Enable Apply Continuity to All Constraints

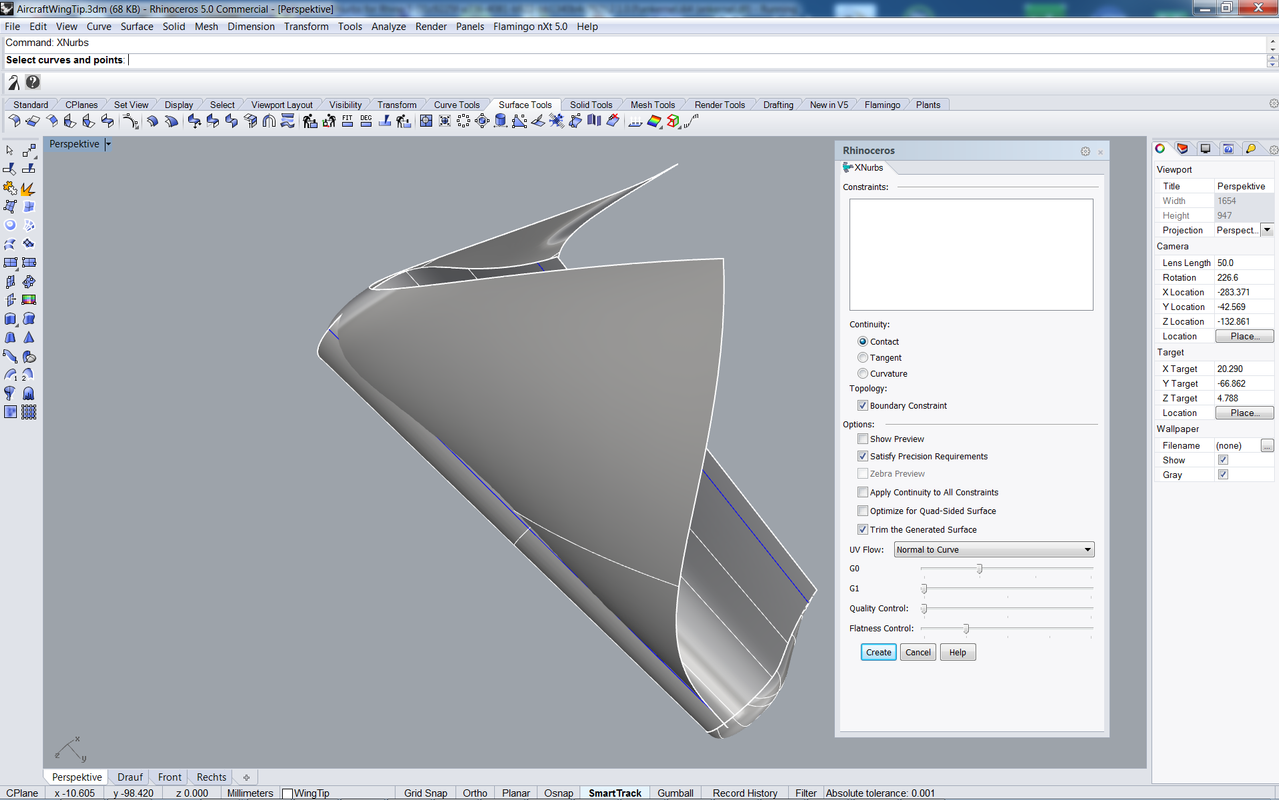click(862, 492)
